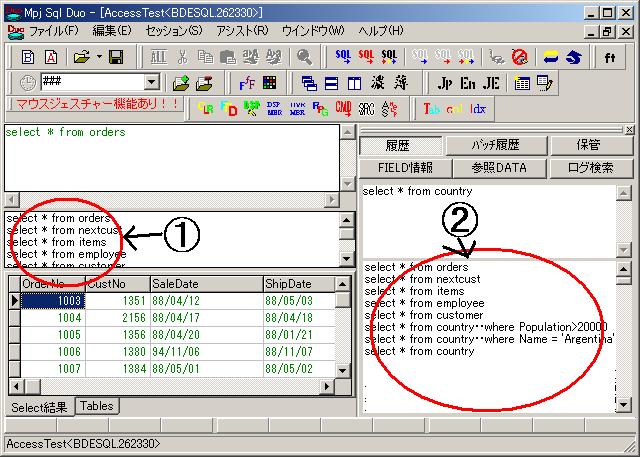Click the folder with green arrow icon
The height and width of the screenshot is (457, 640).
[181, 83]
